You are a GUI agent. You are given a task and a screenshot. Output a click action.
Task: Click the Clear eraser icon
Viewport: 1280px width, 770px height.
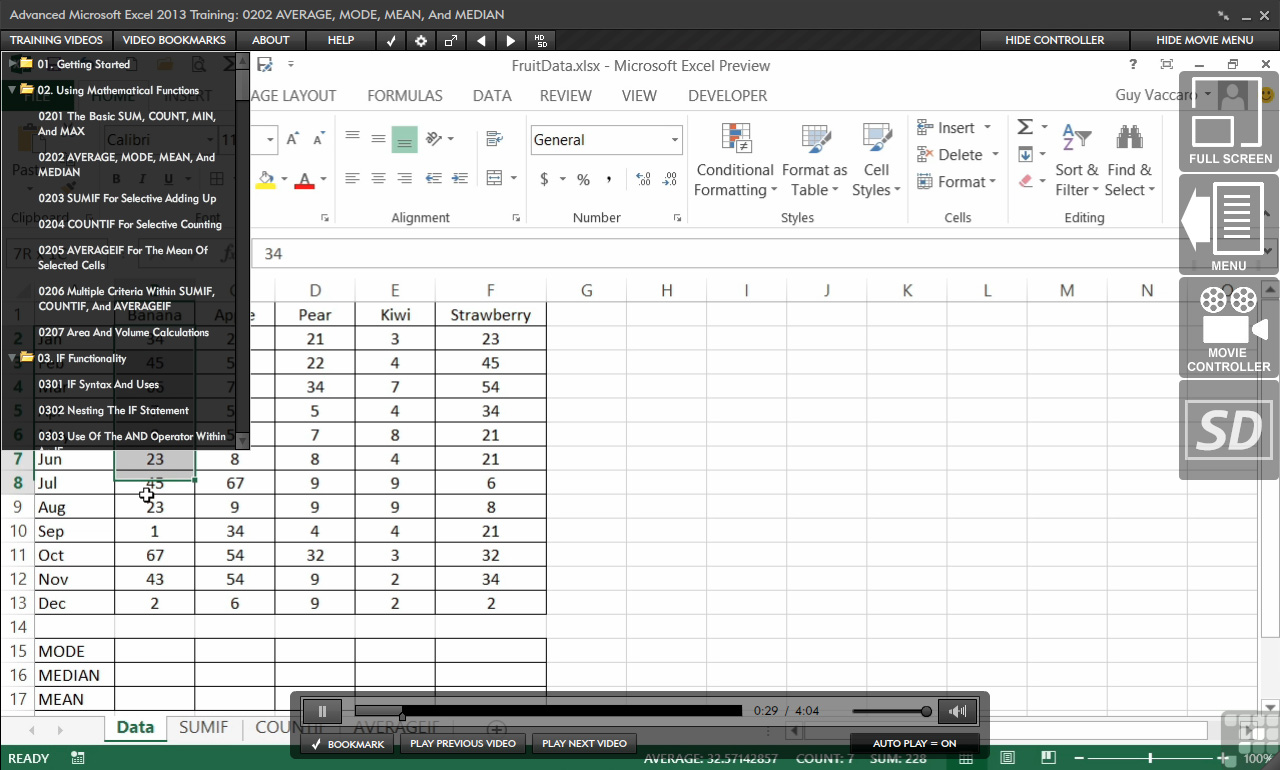pos(1025,181)
